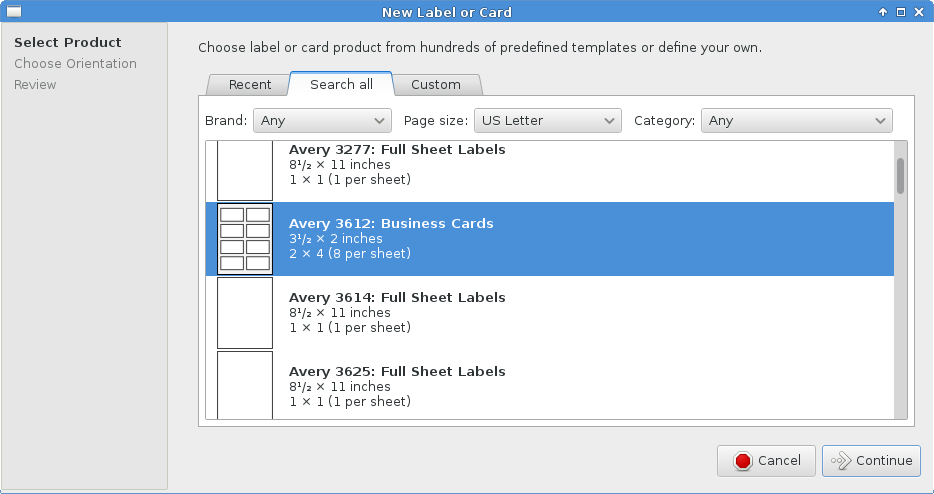Viewport: 934px width, 494px height.
Task: Maximize the New Label or Card window
Action: [x=901, y=12]
